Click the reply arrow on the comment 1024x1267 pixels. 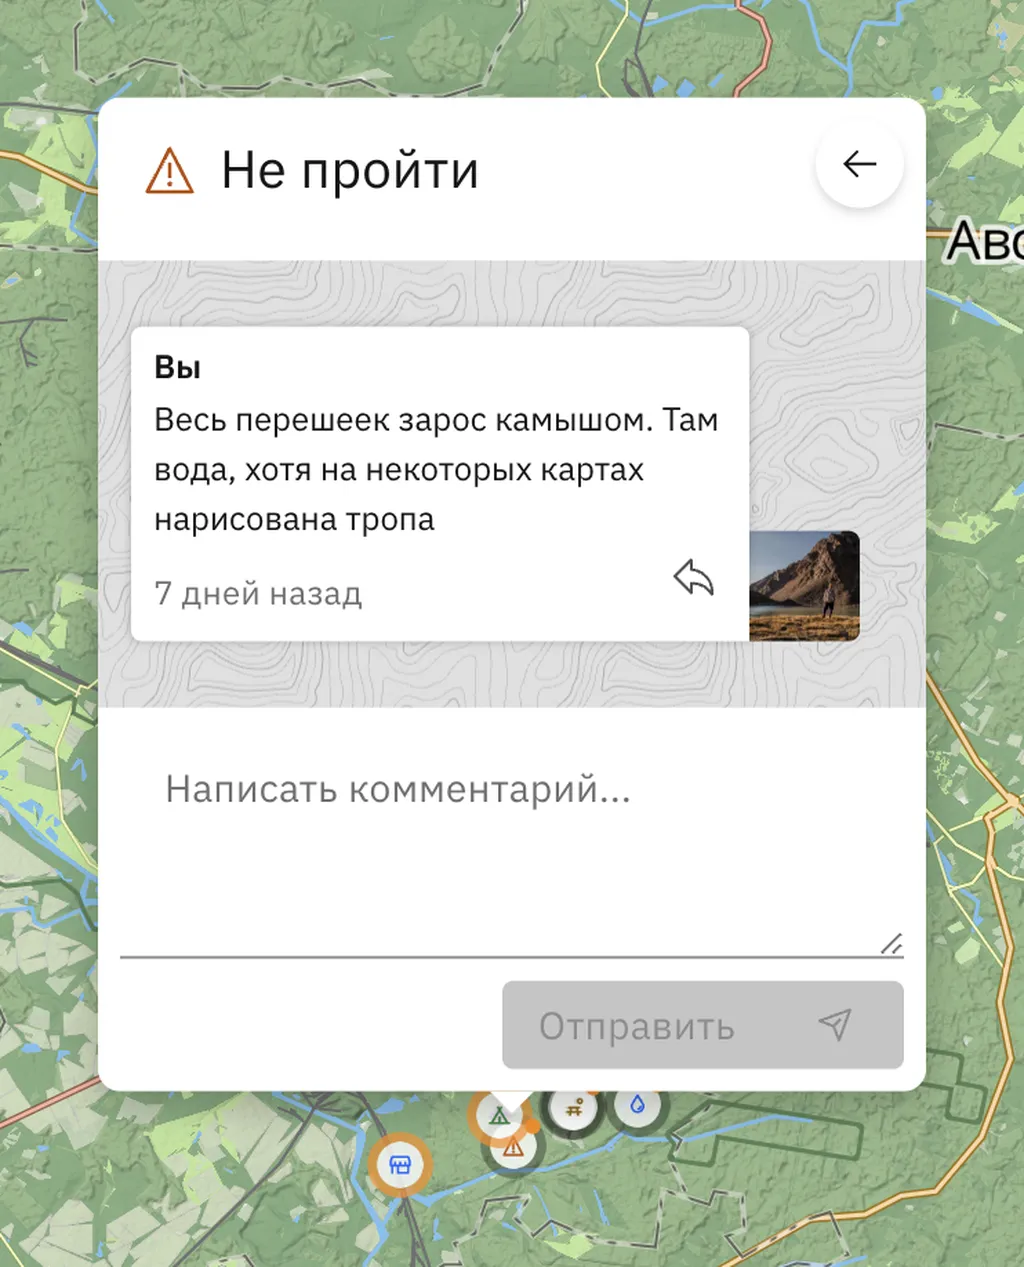pos(694,578)
